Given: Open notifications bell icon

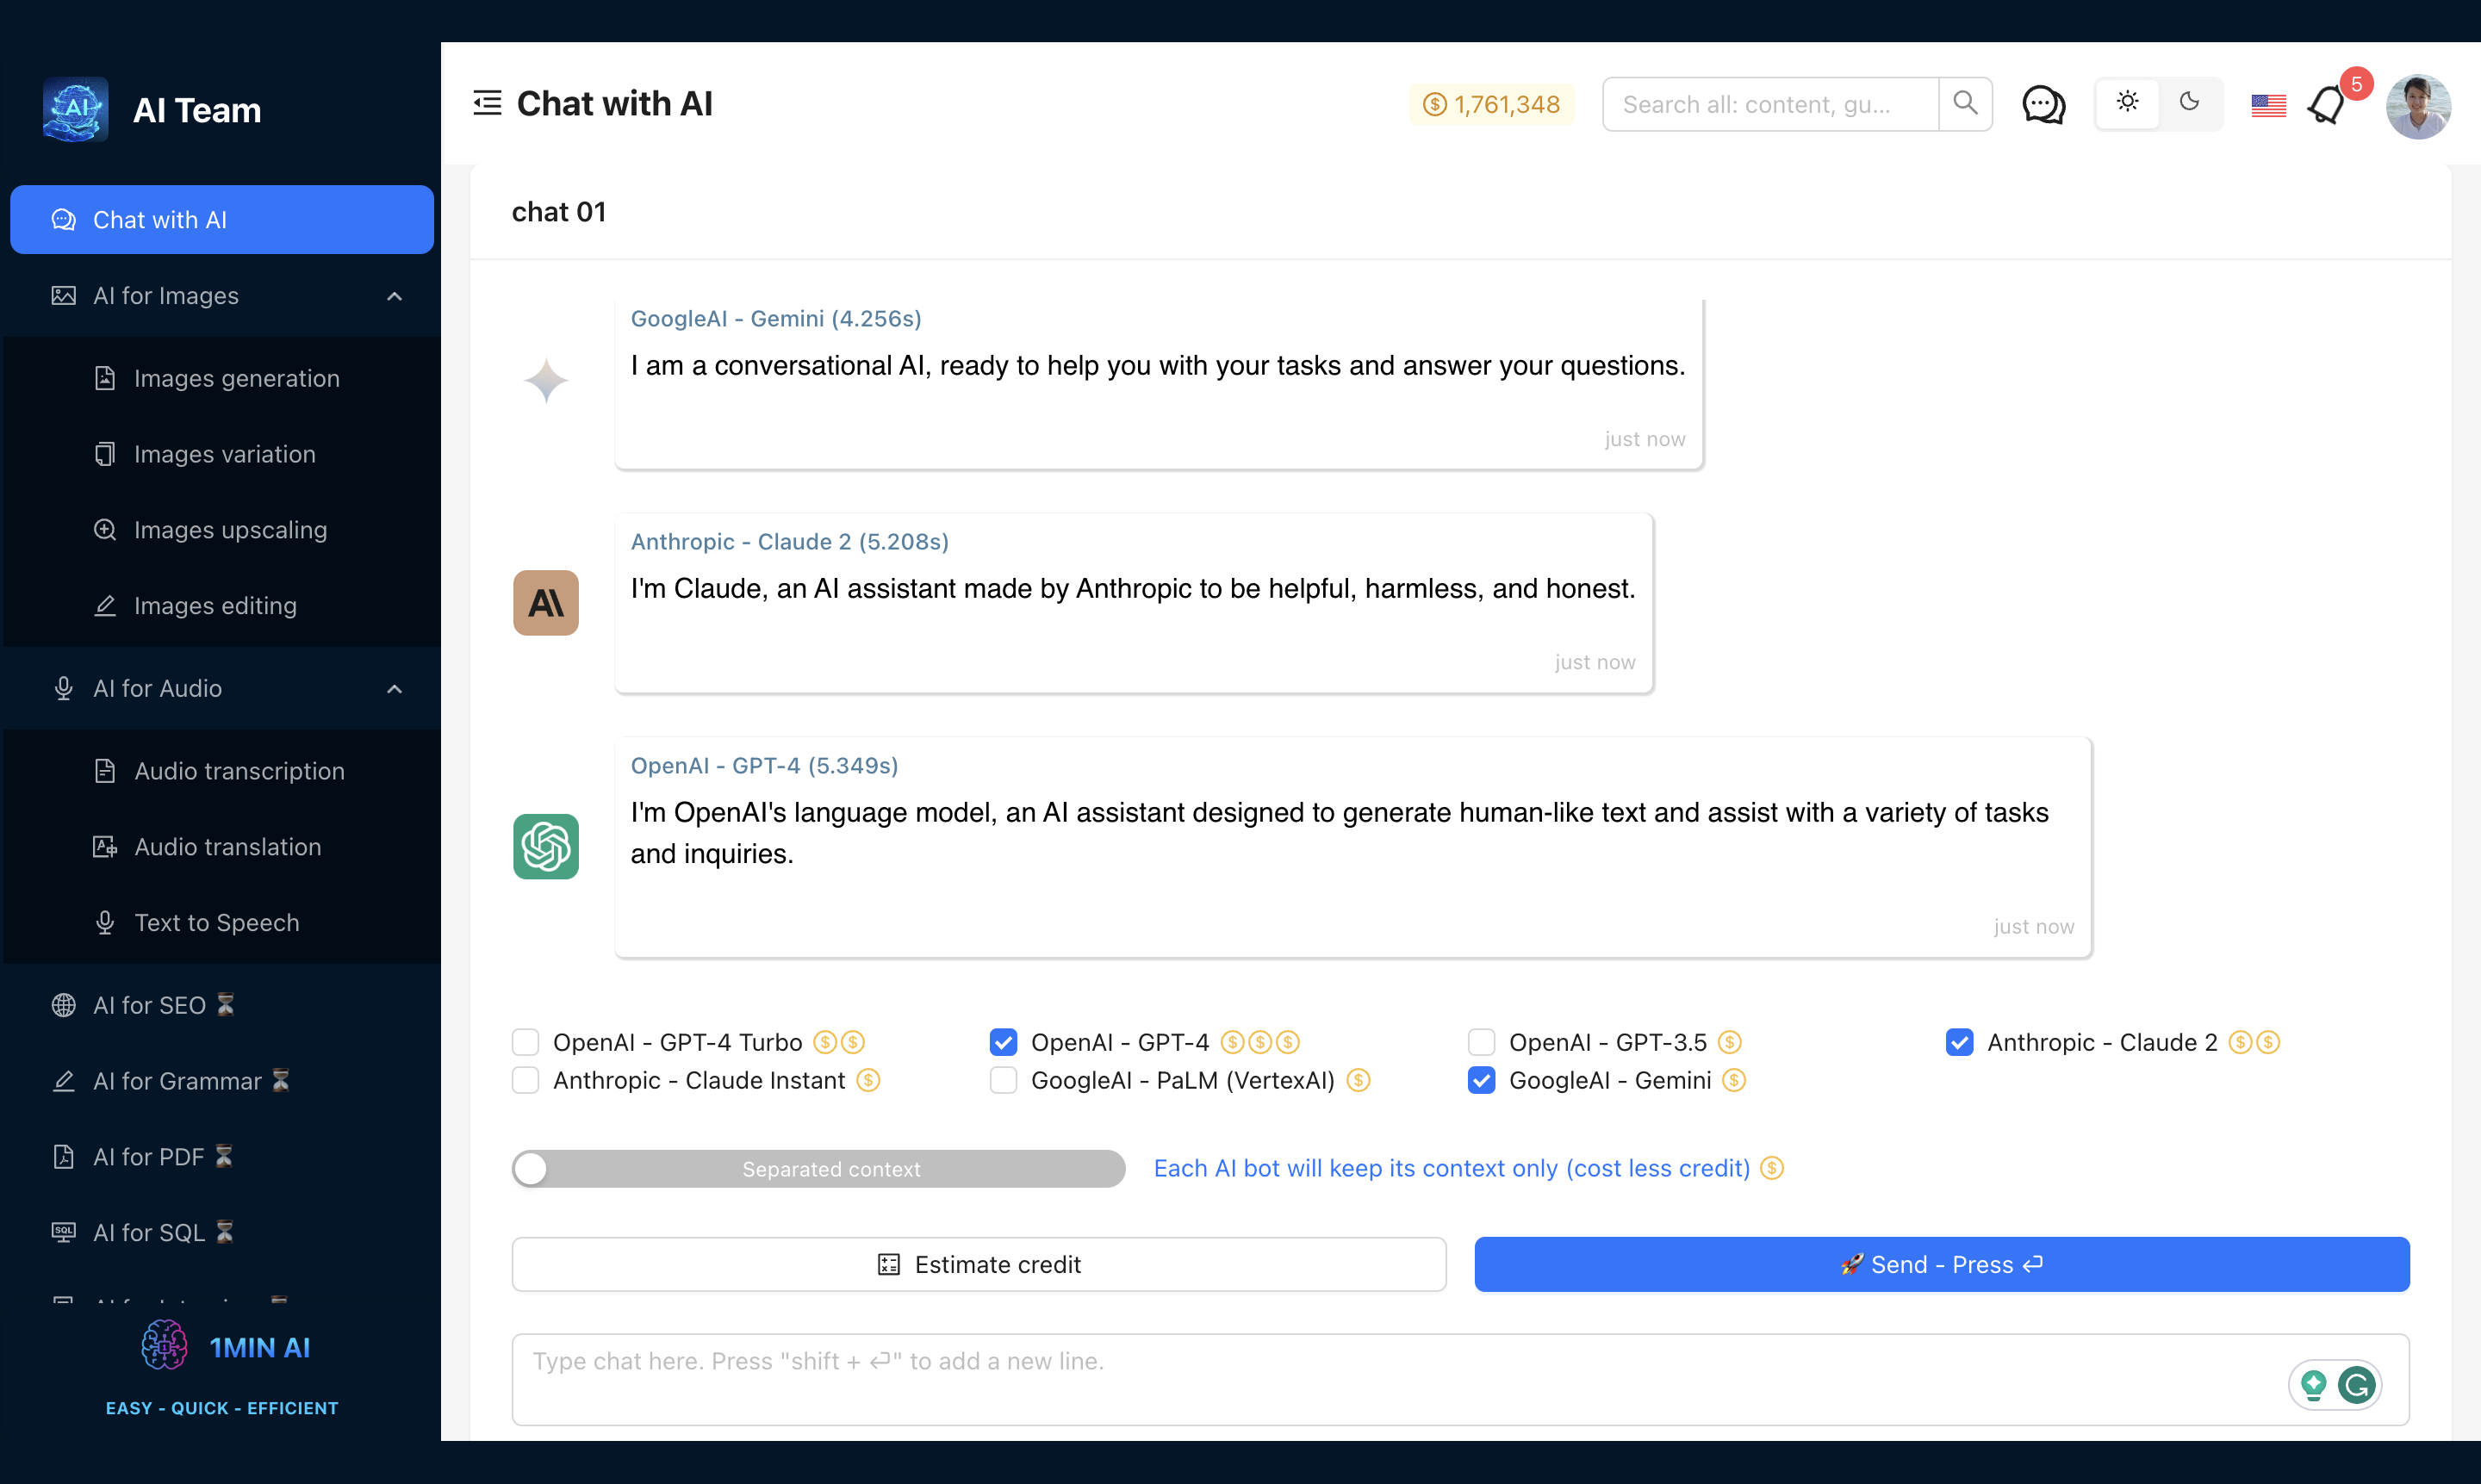Looking at the screenshot, I should (x=2326, y=105).
